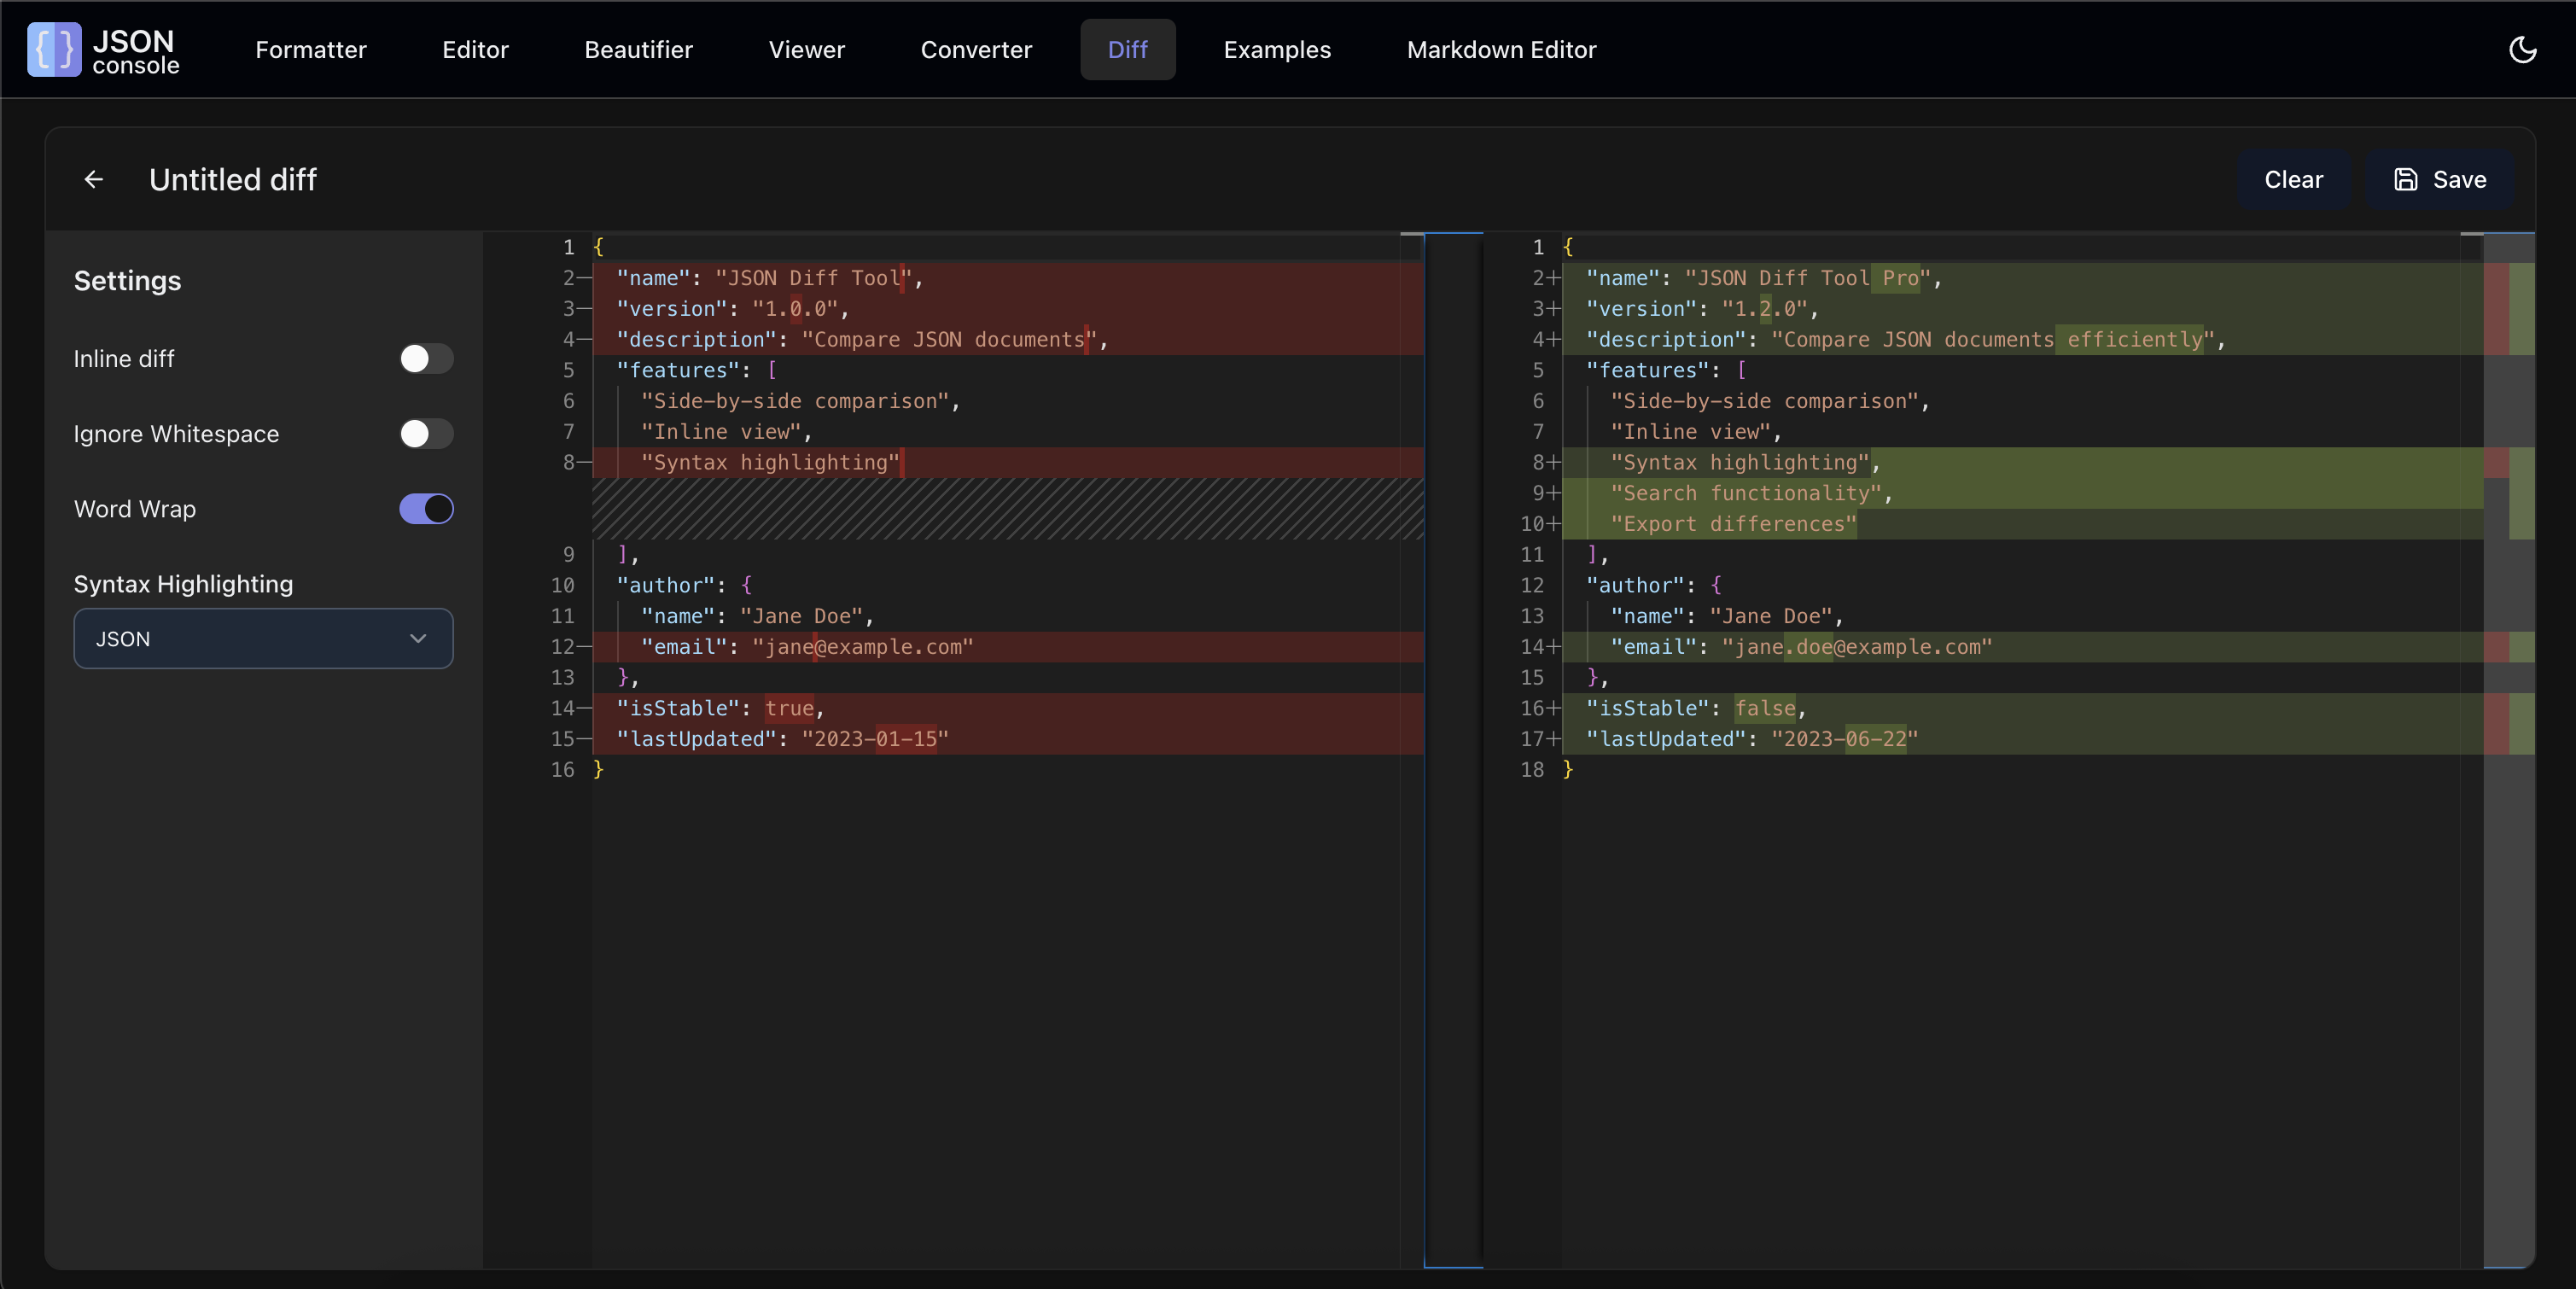Click "JSON Diff Tool Pro" text in right editor
The image size is (2576, 1289).
[1808, 278]
